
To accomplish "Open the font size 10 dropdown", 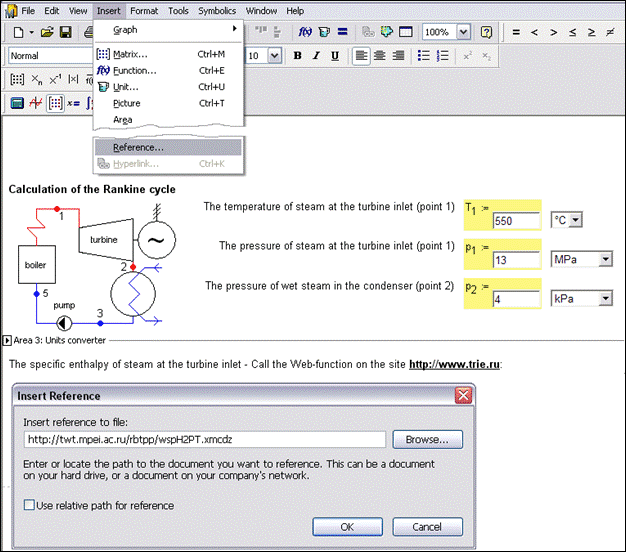I will pyautogui.click(x=275, y=55).
